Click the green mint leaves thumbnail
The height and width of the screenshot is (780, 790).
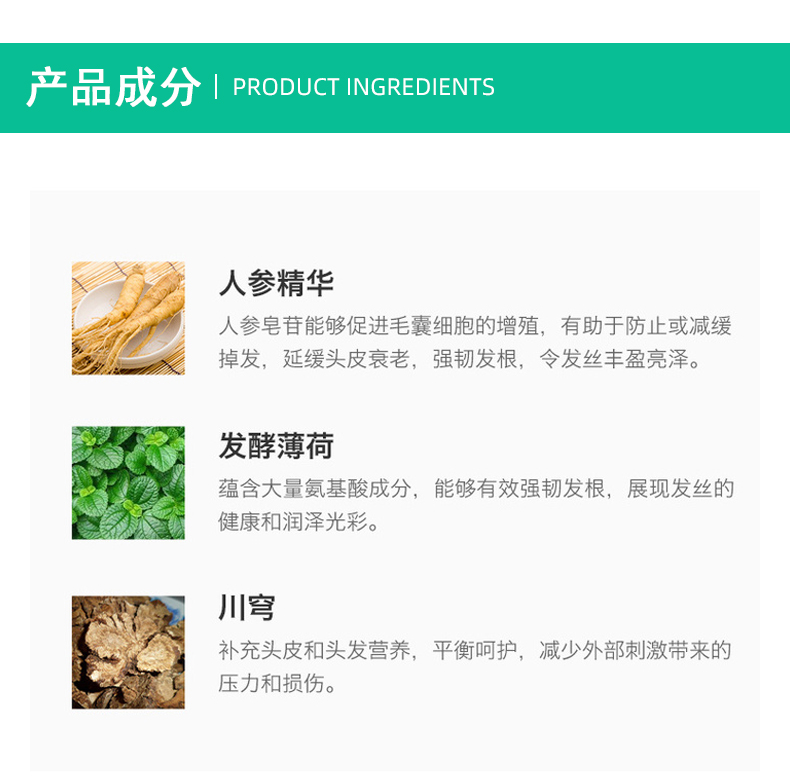(128, 483)
